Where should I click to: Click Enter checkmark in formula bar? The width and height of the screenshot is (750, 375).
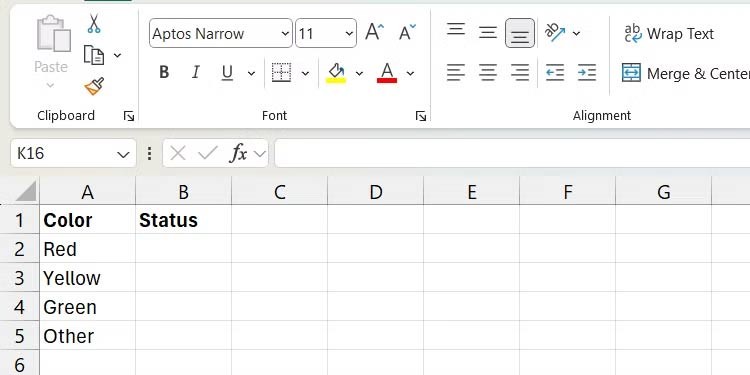[208, 154]
